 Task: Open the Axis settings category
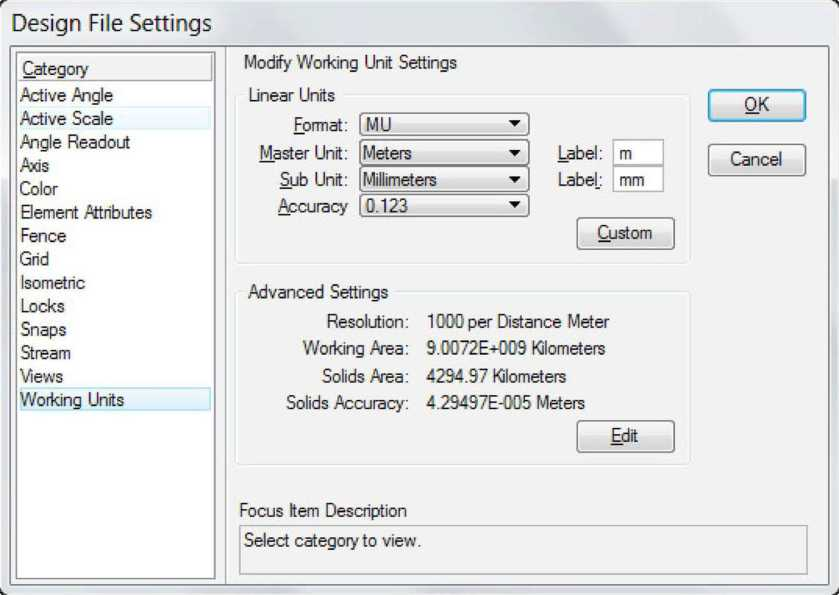(x=35, y=165)
